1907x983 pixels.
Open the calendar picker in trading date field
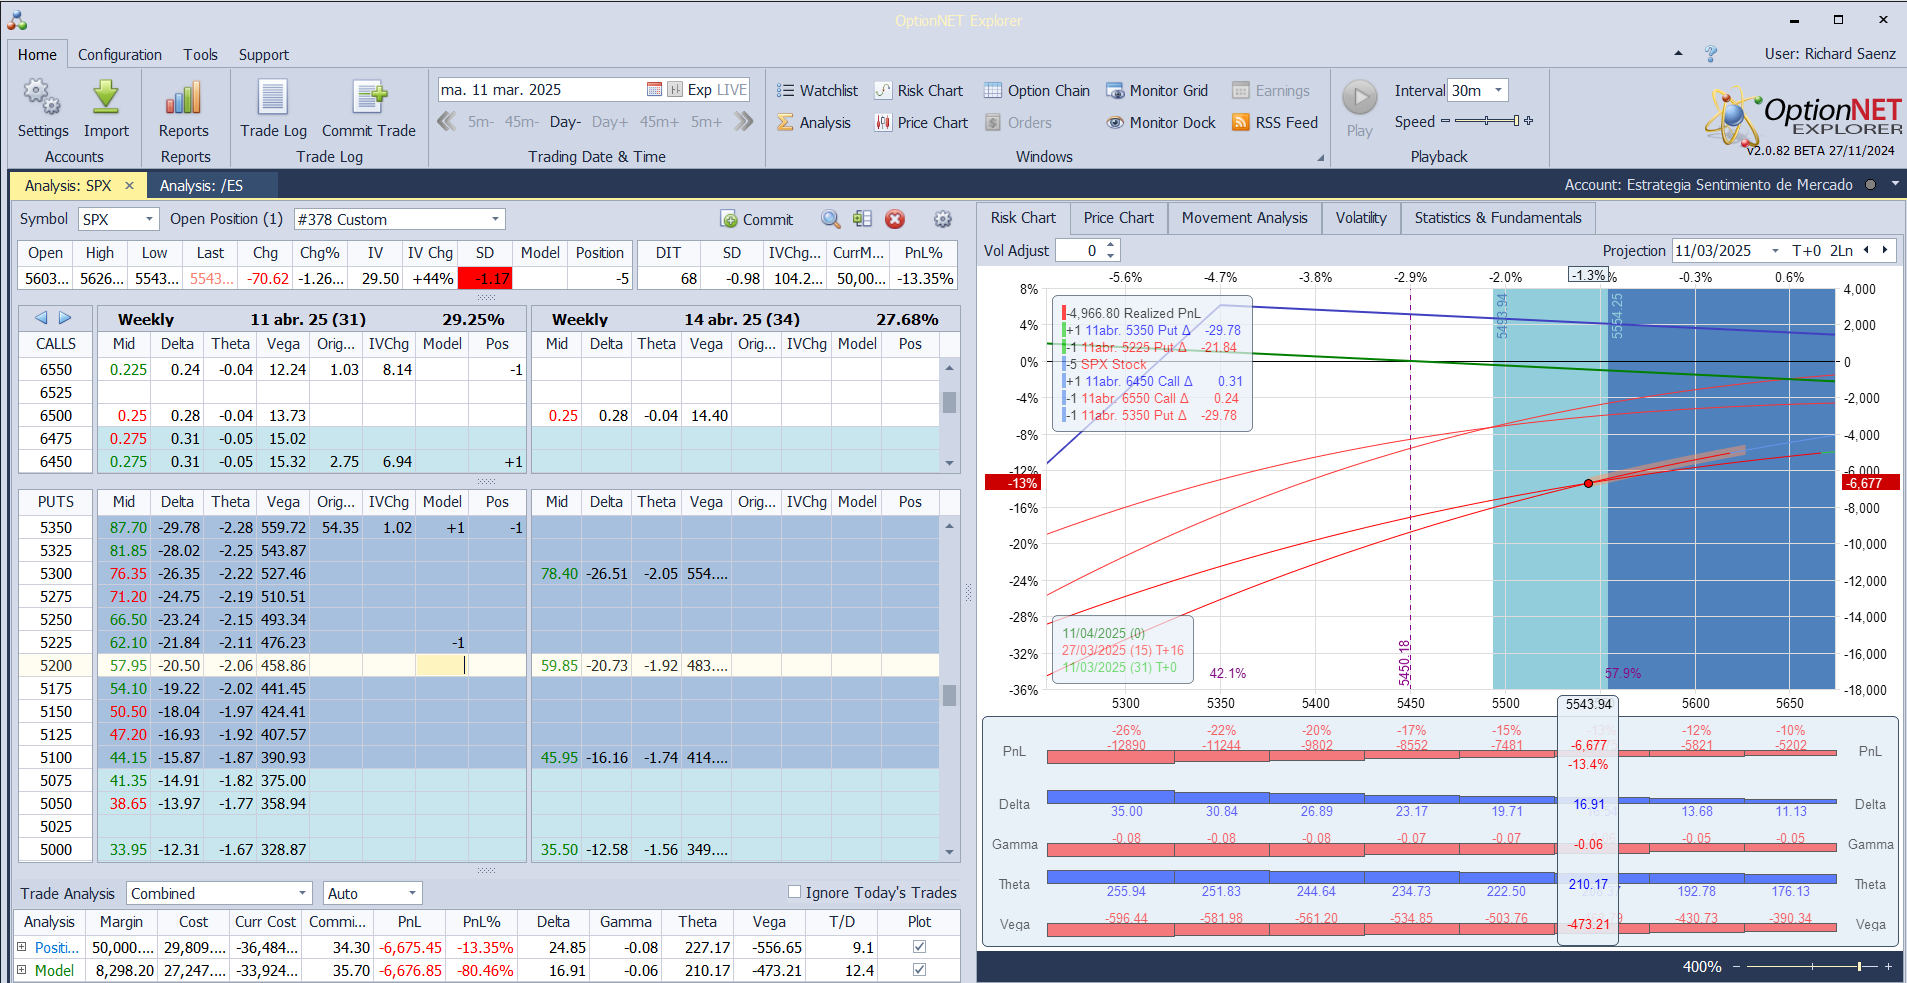pos(654,89)
